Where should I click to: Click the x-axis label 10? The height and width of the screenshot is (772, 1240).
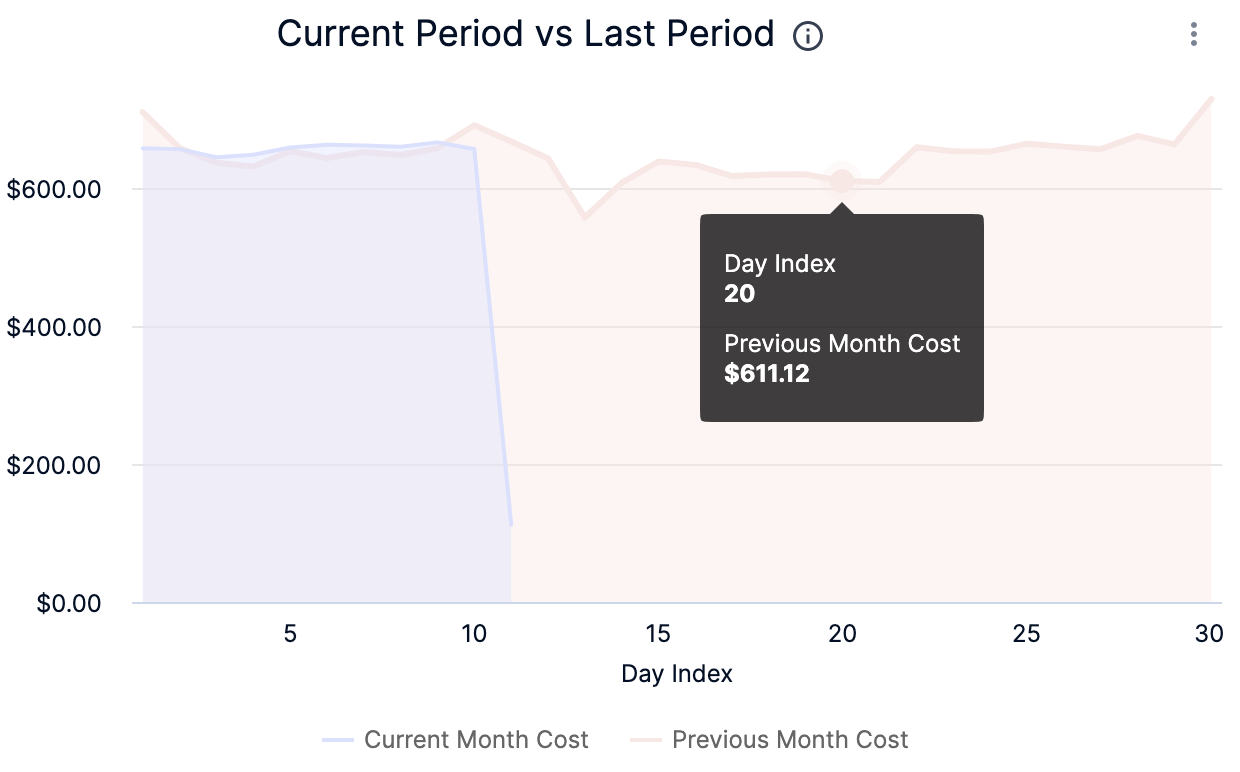[473, 634]
